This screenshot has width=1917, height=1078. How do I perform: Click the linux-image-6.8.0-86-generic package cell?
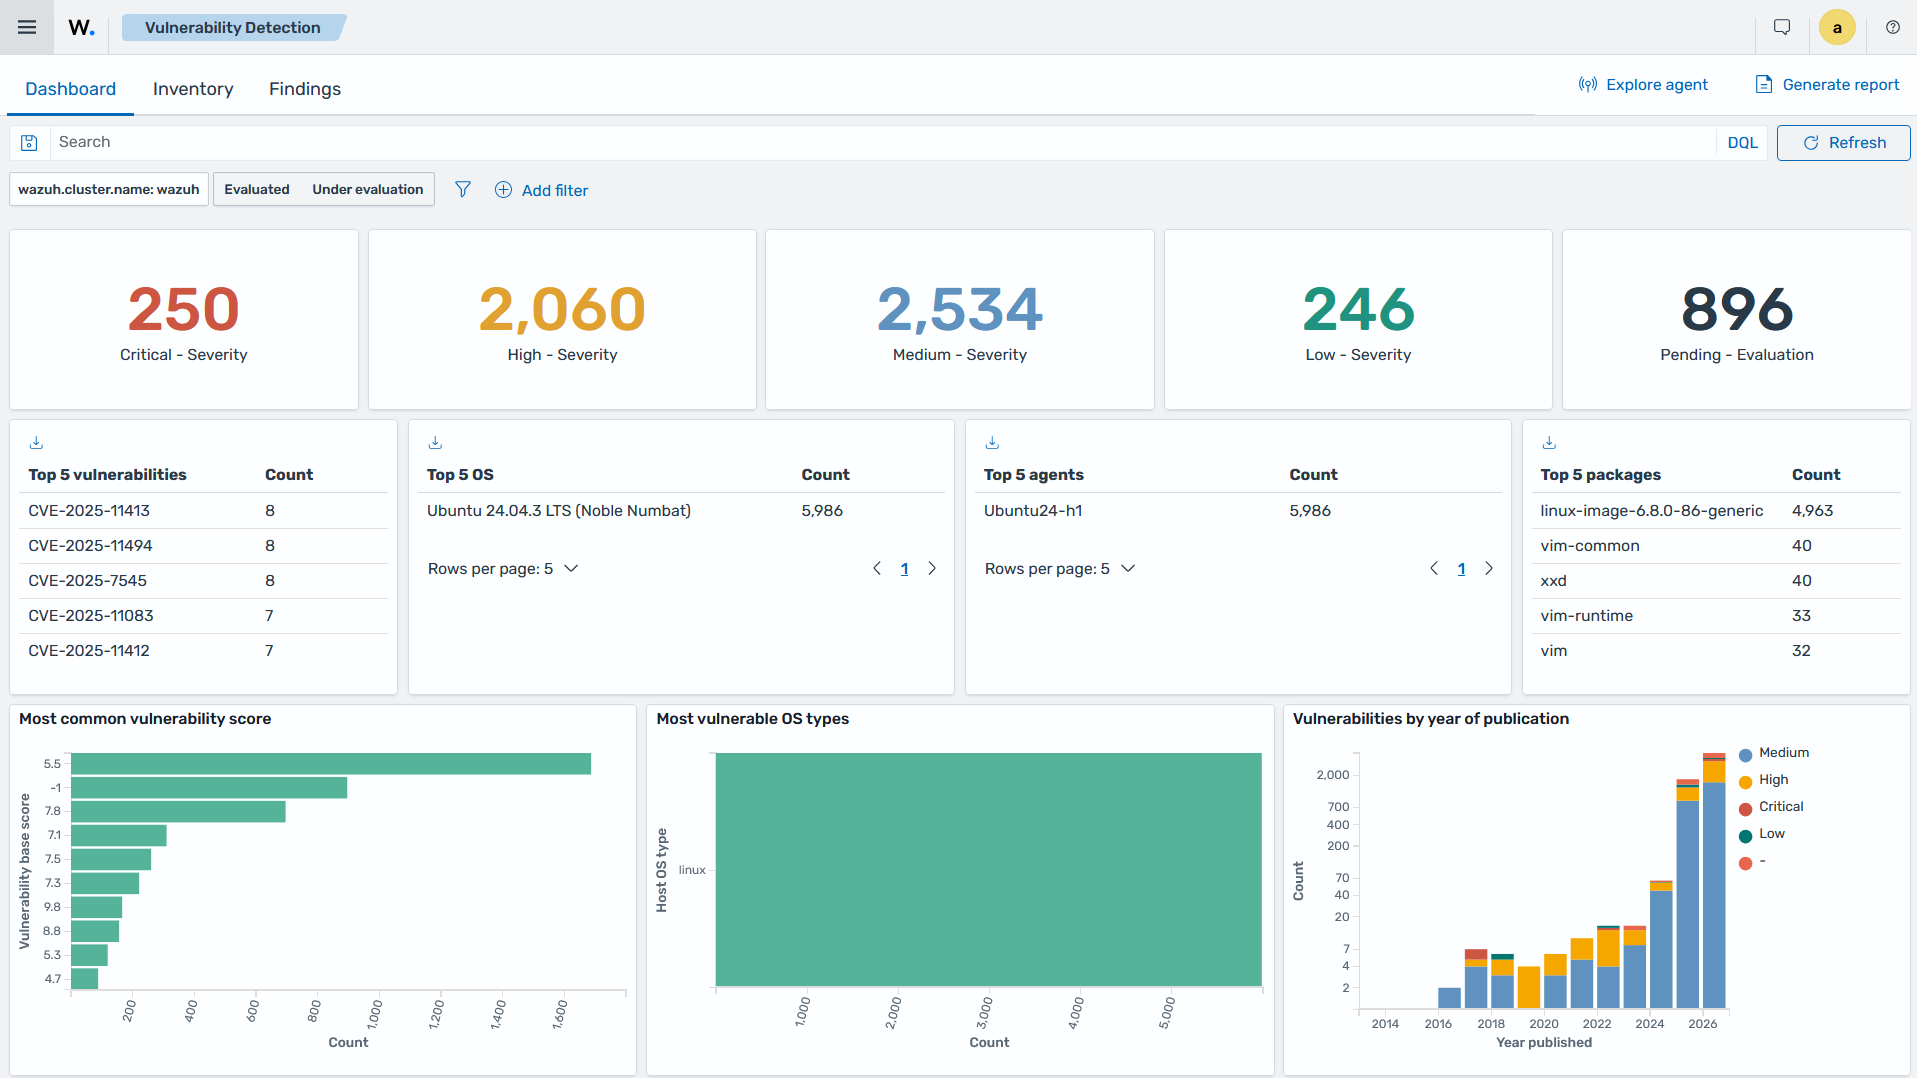(1652, 511)
